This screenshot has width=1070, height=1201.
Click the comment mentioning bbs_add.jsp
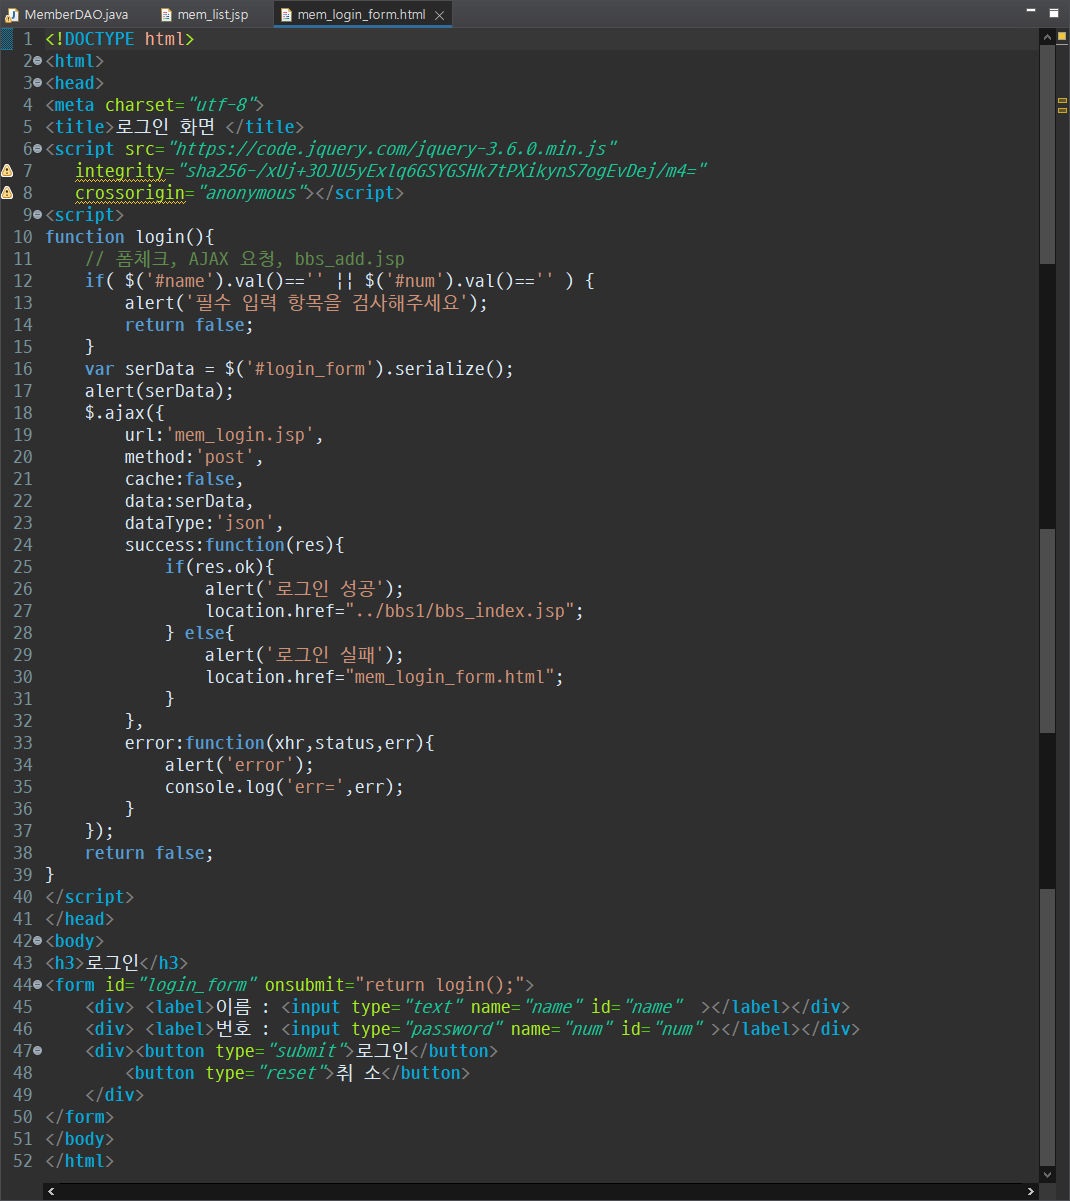coord(245,259)
